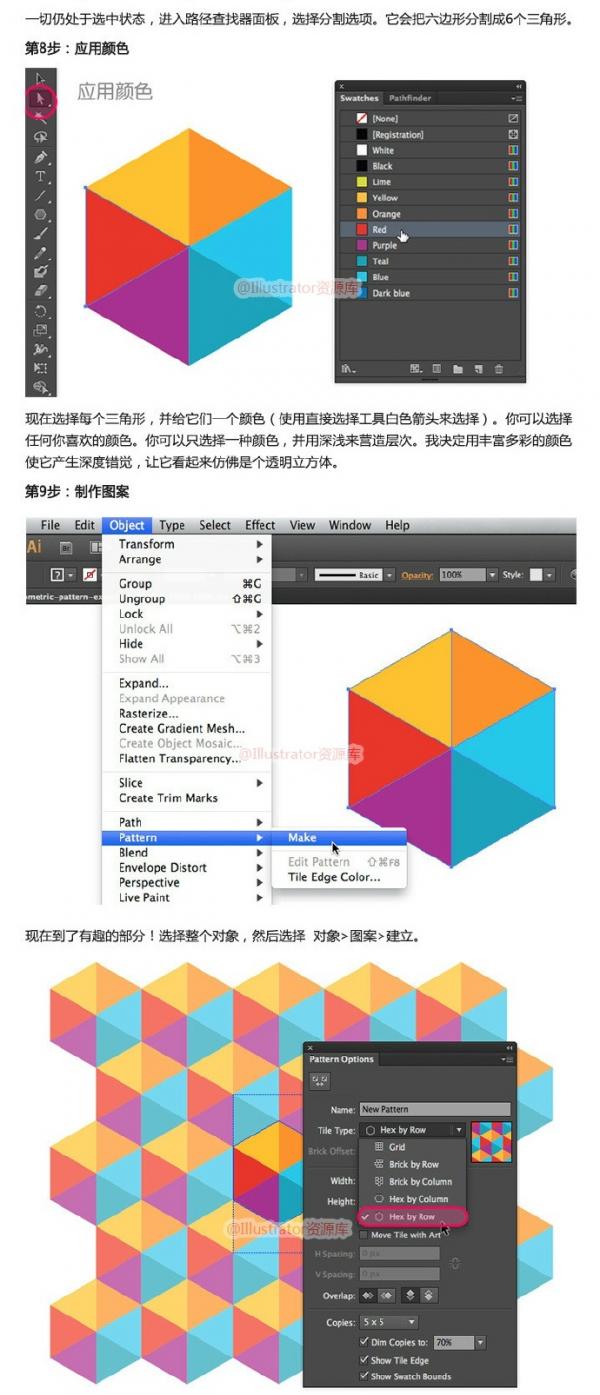Choose Make from the Pattern submenu
This screenshot has height=1395, width=600.
click(303, 838)
